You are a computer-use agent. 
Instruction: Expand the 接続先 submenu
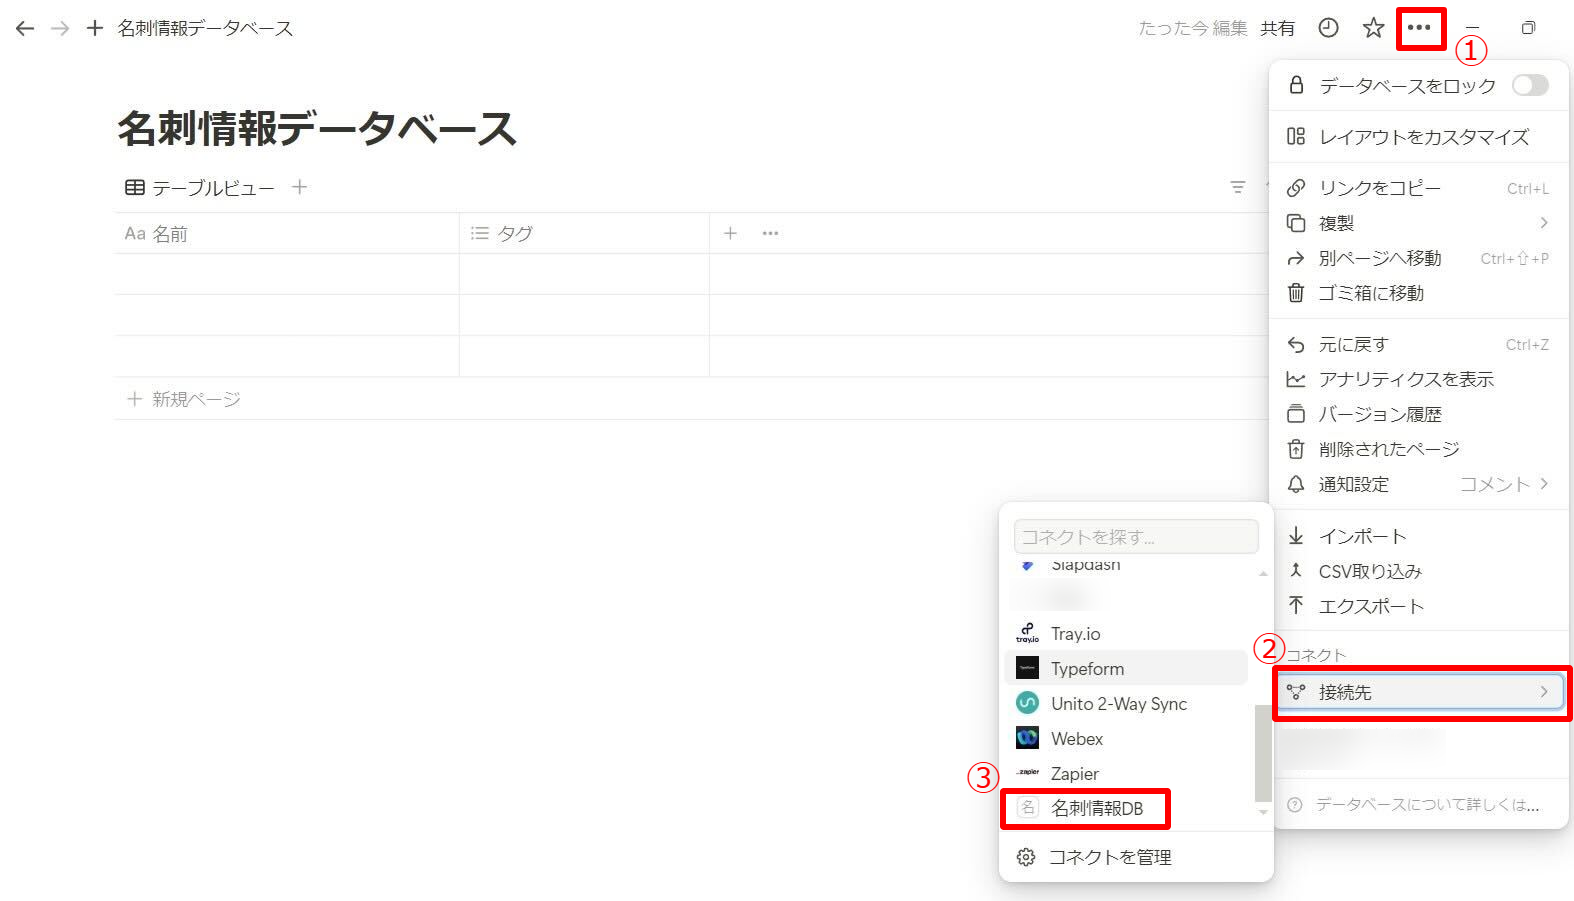pos(1420,692)
